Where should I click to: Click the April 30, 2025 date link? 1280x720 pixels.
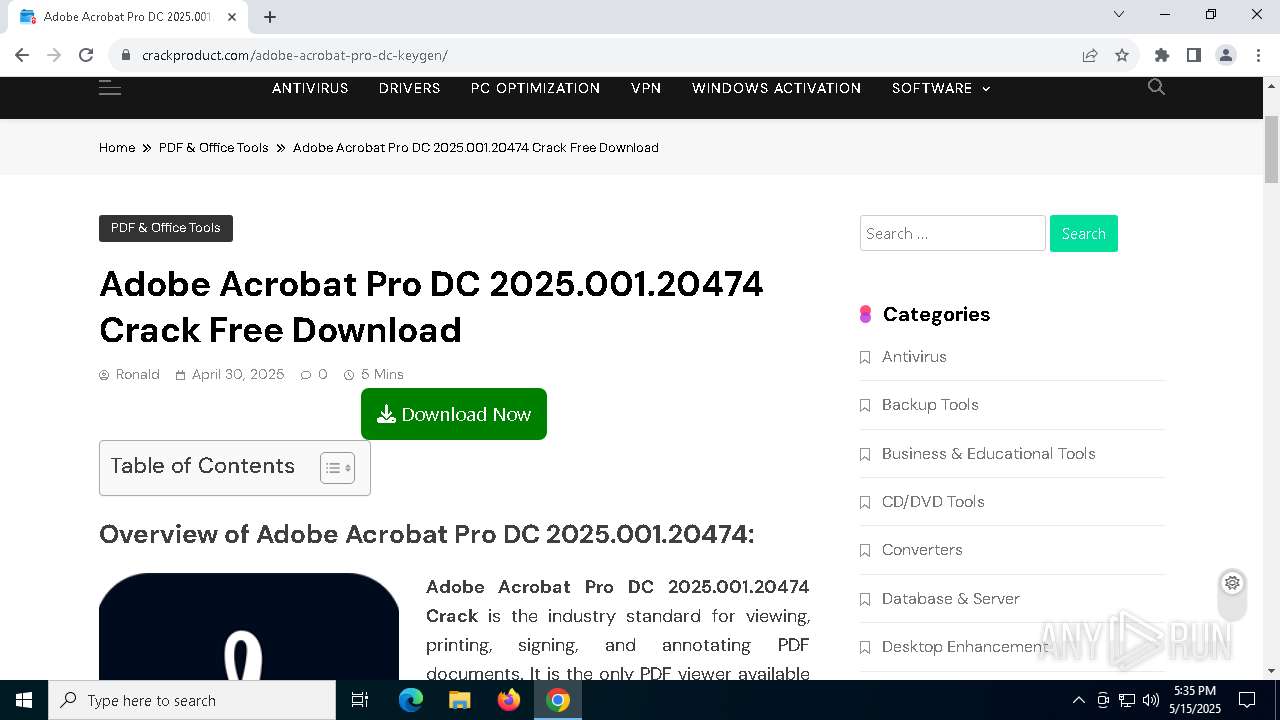(x=238, y=374)
